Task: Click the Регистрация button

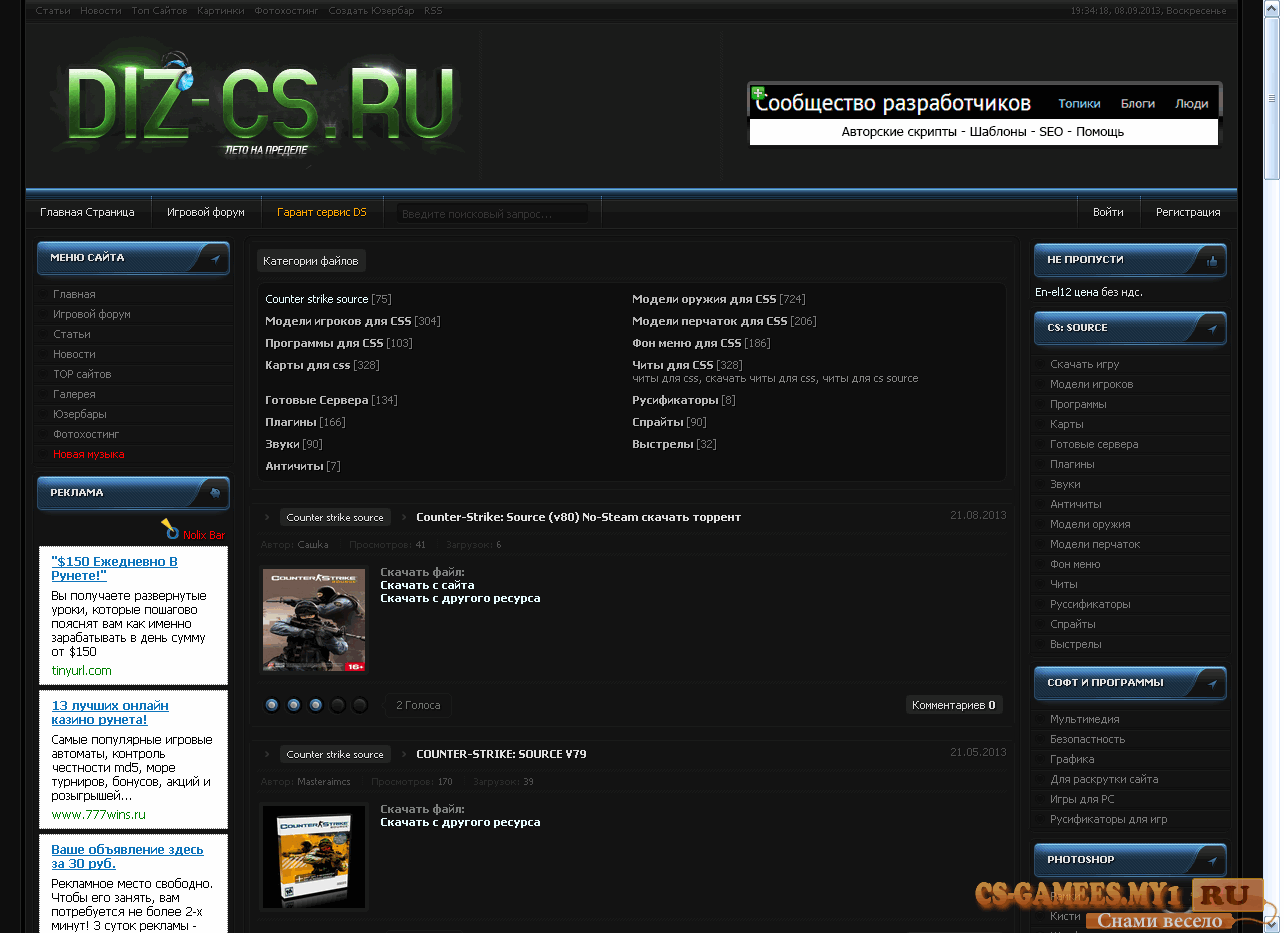Action: click(1188, 212)
